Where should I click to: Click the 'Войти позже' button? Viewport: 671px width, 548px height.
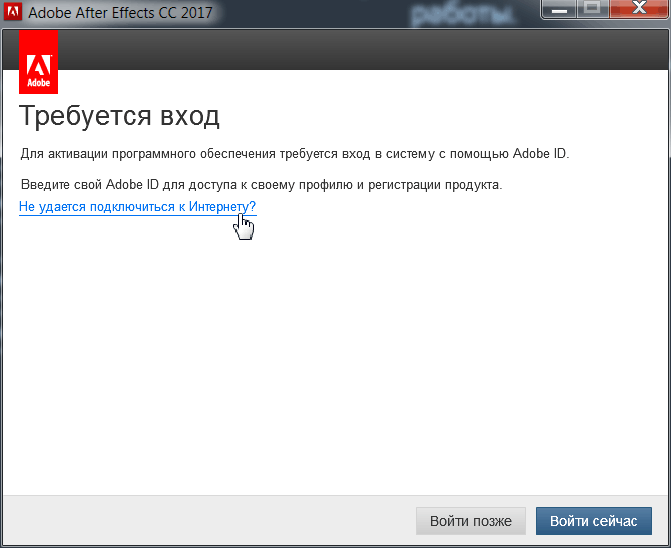pyautogui.click(x=471, y=521)
